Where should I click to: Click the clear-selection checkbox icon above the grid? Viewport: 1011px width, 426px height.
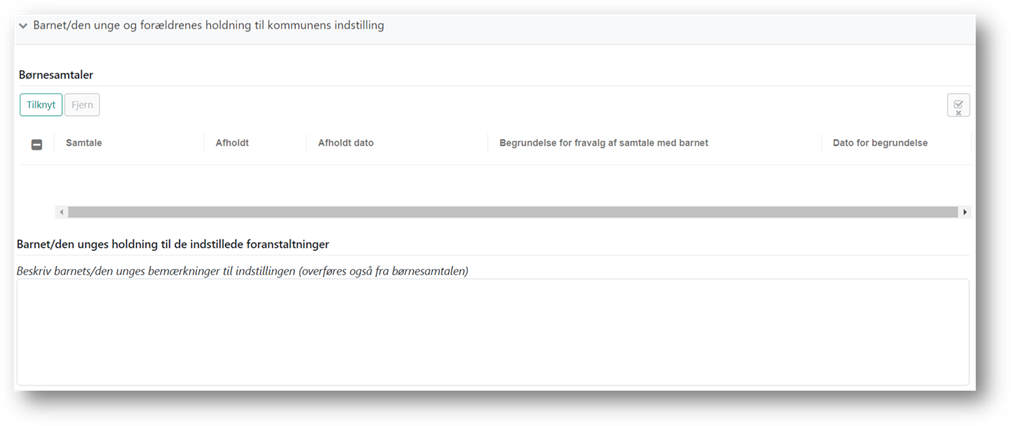958,105
